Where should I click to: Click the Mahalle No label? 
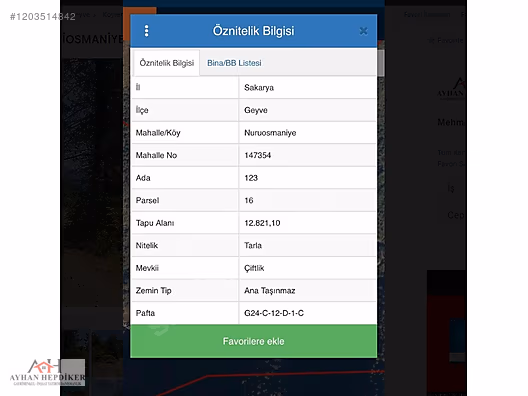click(156, 155)
